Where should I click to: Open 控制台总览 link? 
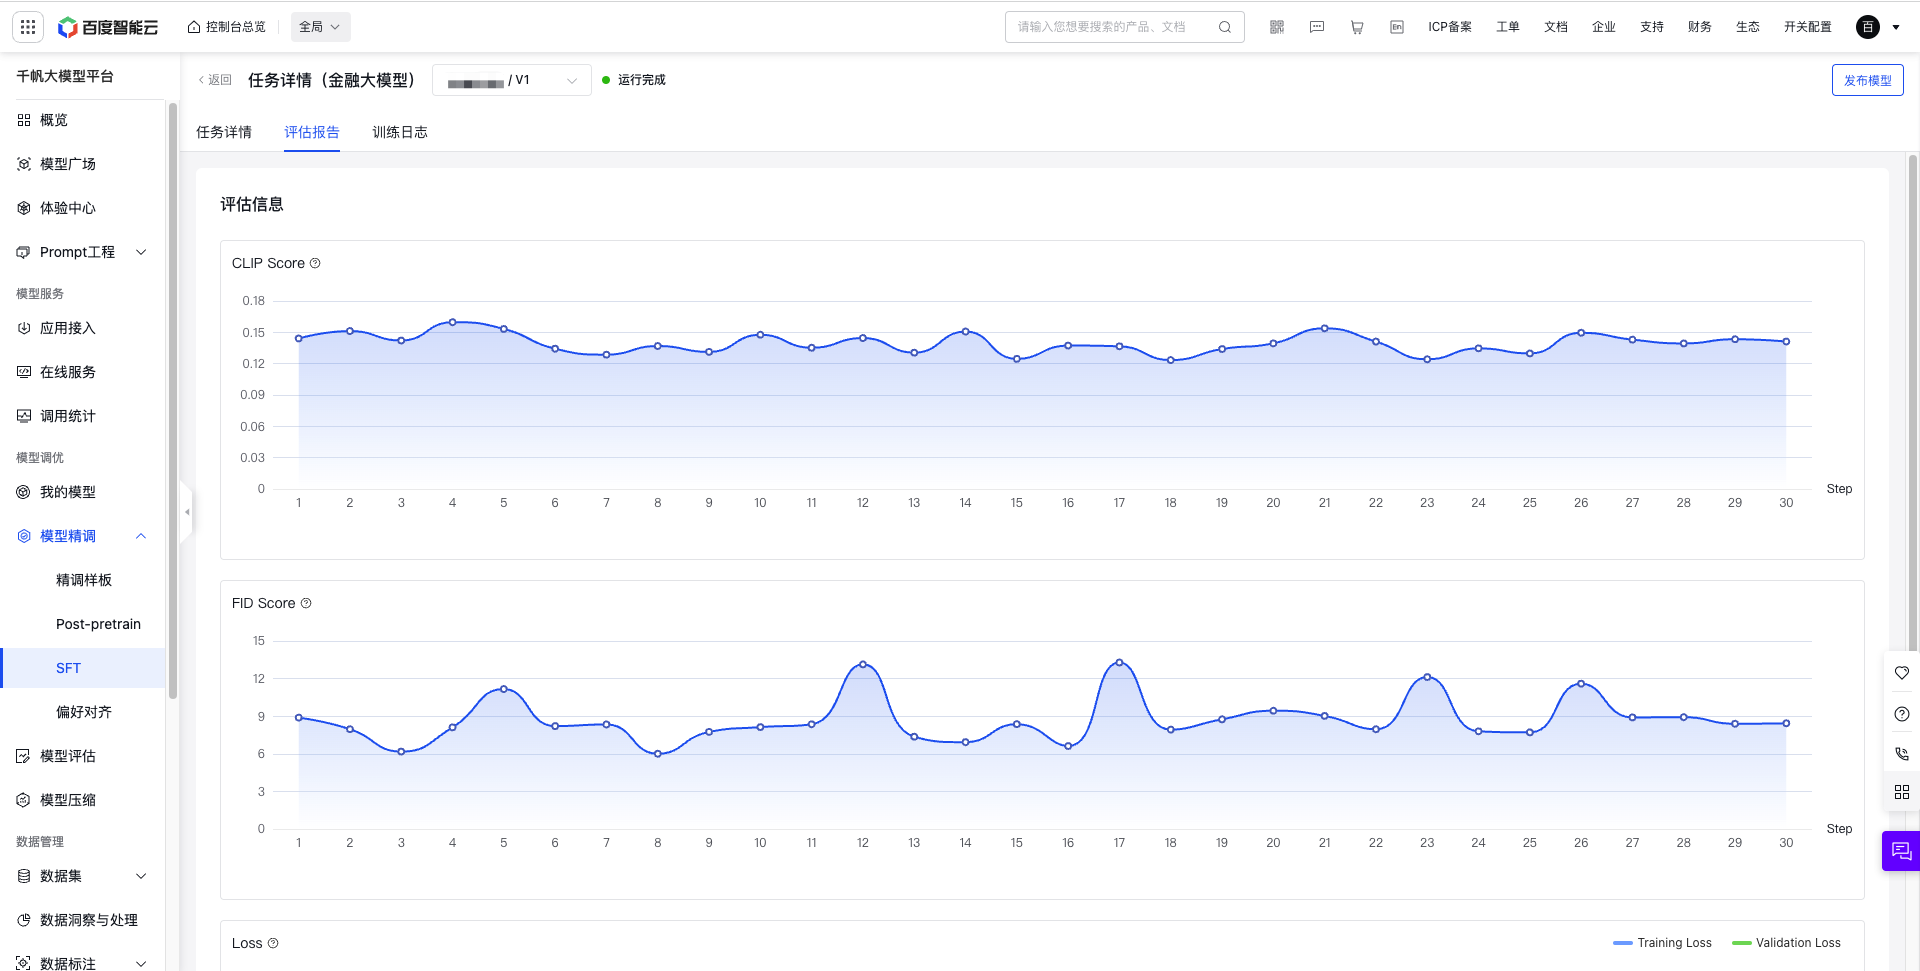[227, 27]
